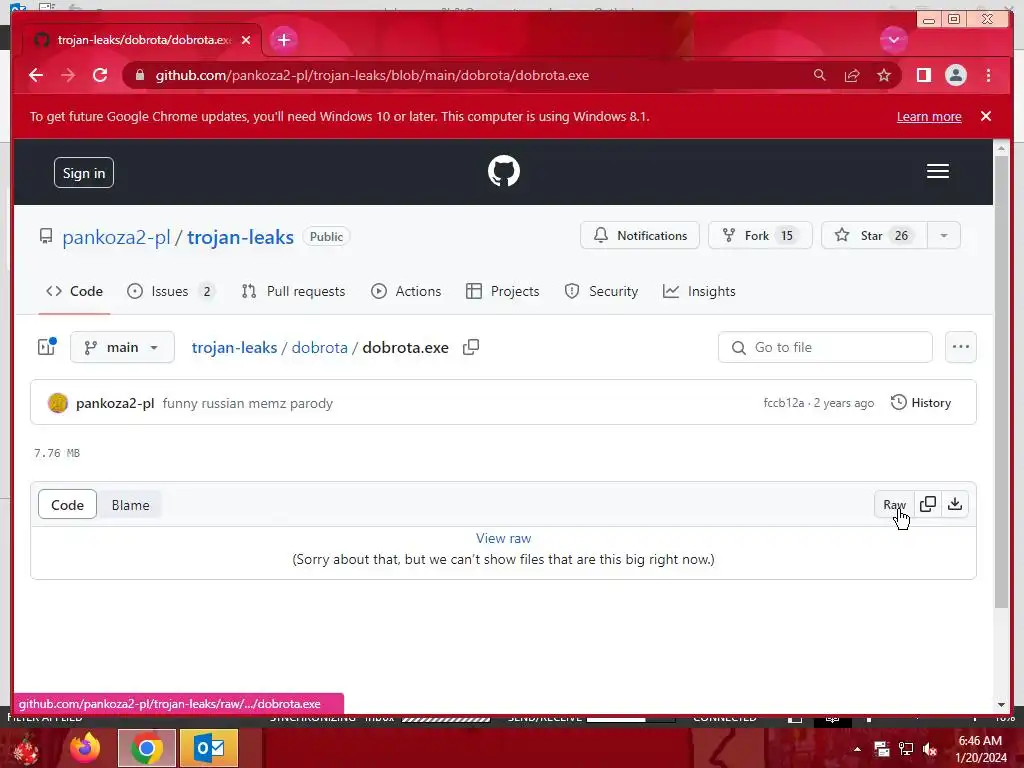View file History
The image size is (1024, 768).
coord(921,403)
